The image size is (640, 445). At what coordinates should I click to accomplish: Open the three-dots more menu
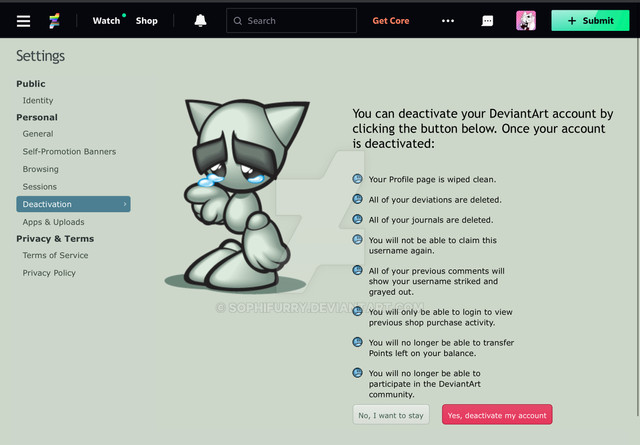pyautogui.click(x=448, y=21)
